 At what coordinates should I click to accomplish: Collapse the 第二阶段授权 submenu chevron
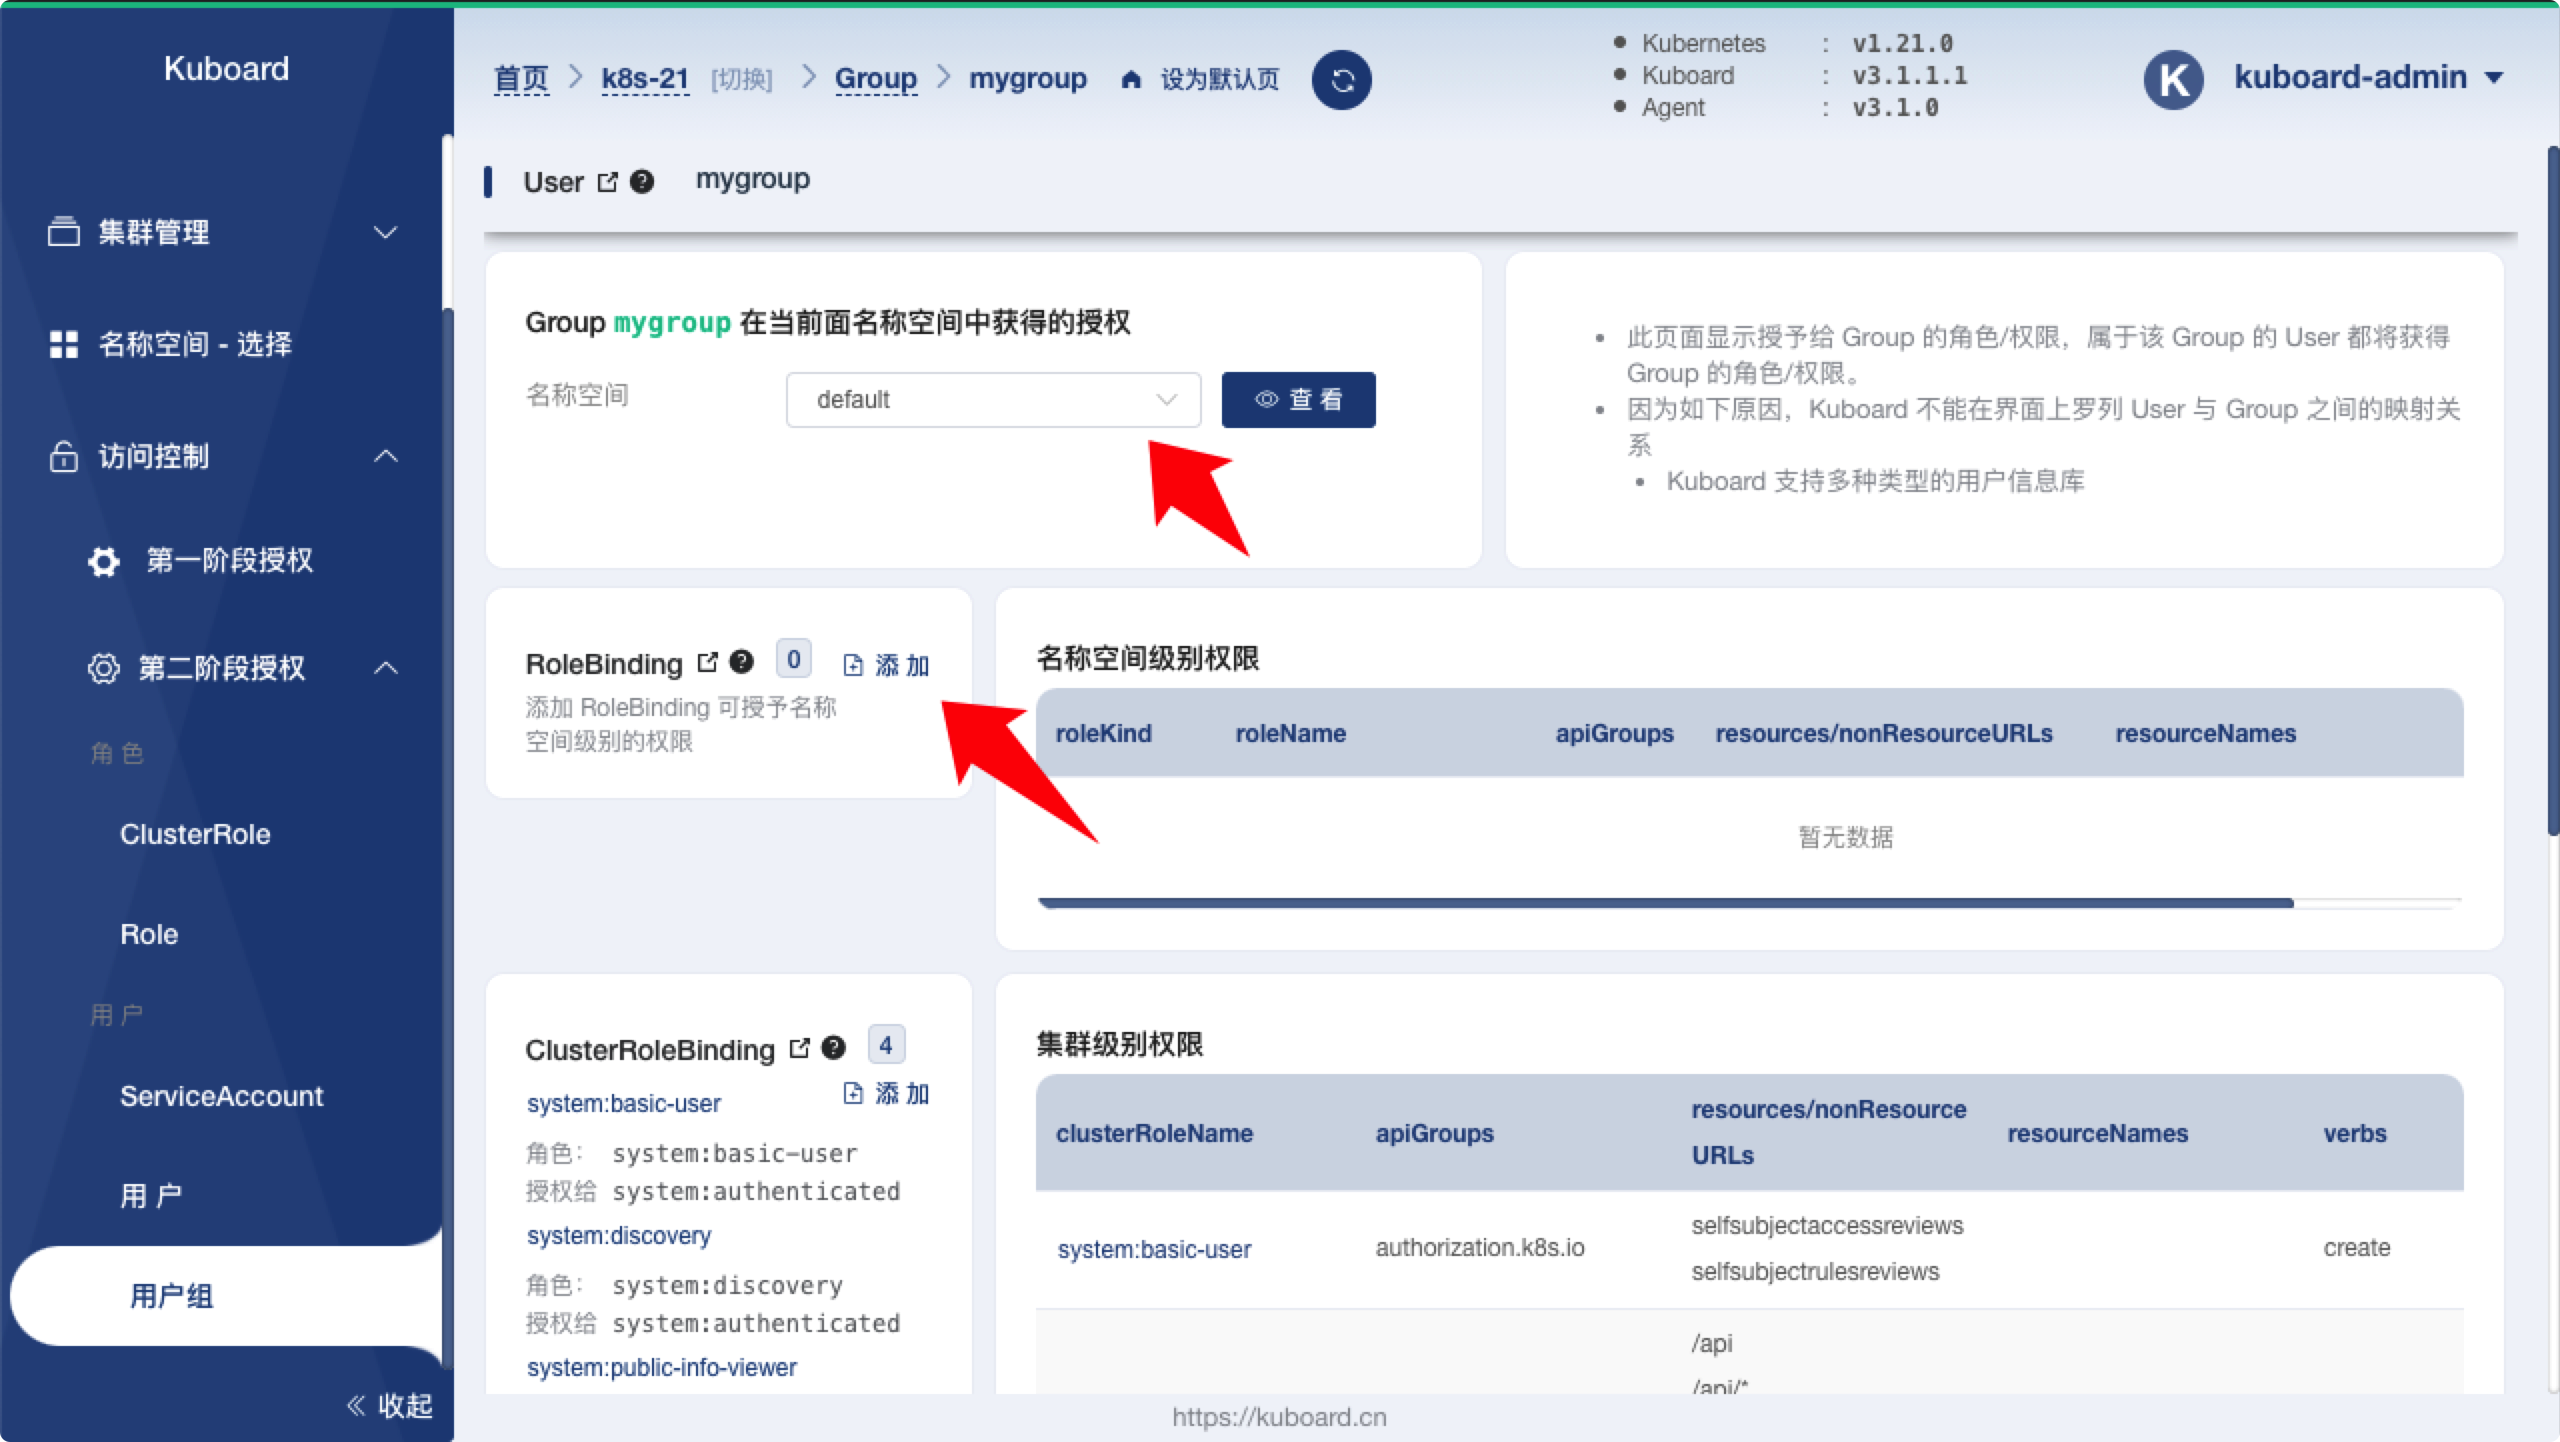pyautogui.click(x=386, y=668)
